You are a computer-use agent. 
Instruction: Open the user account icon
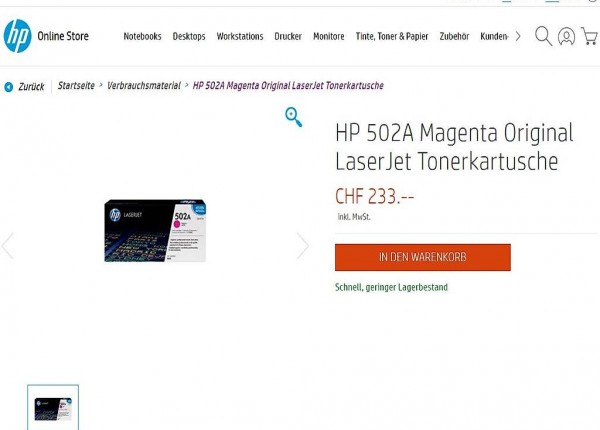coord(566,36)
